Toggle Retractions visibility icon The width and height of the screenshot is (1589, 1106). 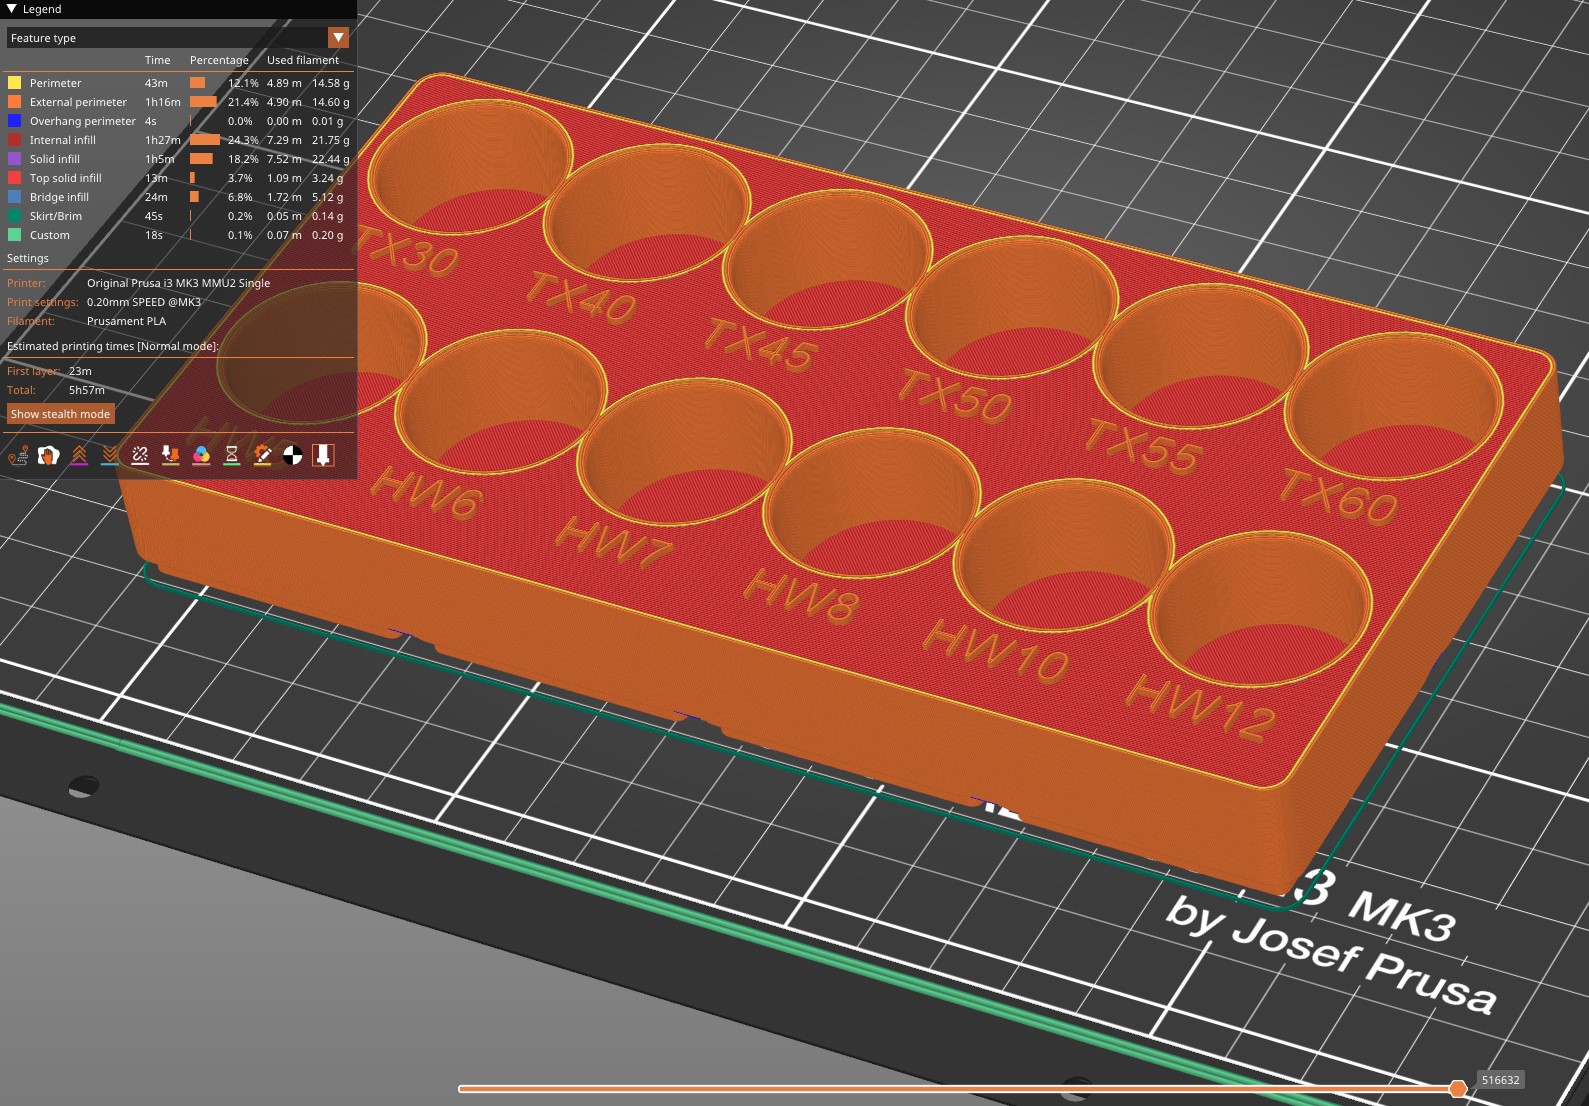click(x=79, y=456)
